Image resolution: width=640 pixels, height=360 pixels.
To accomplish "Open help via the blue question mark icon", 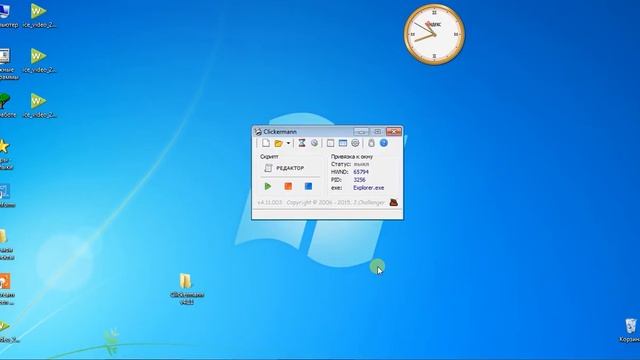I will pos(384,143).
